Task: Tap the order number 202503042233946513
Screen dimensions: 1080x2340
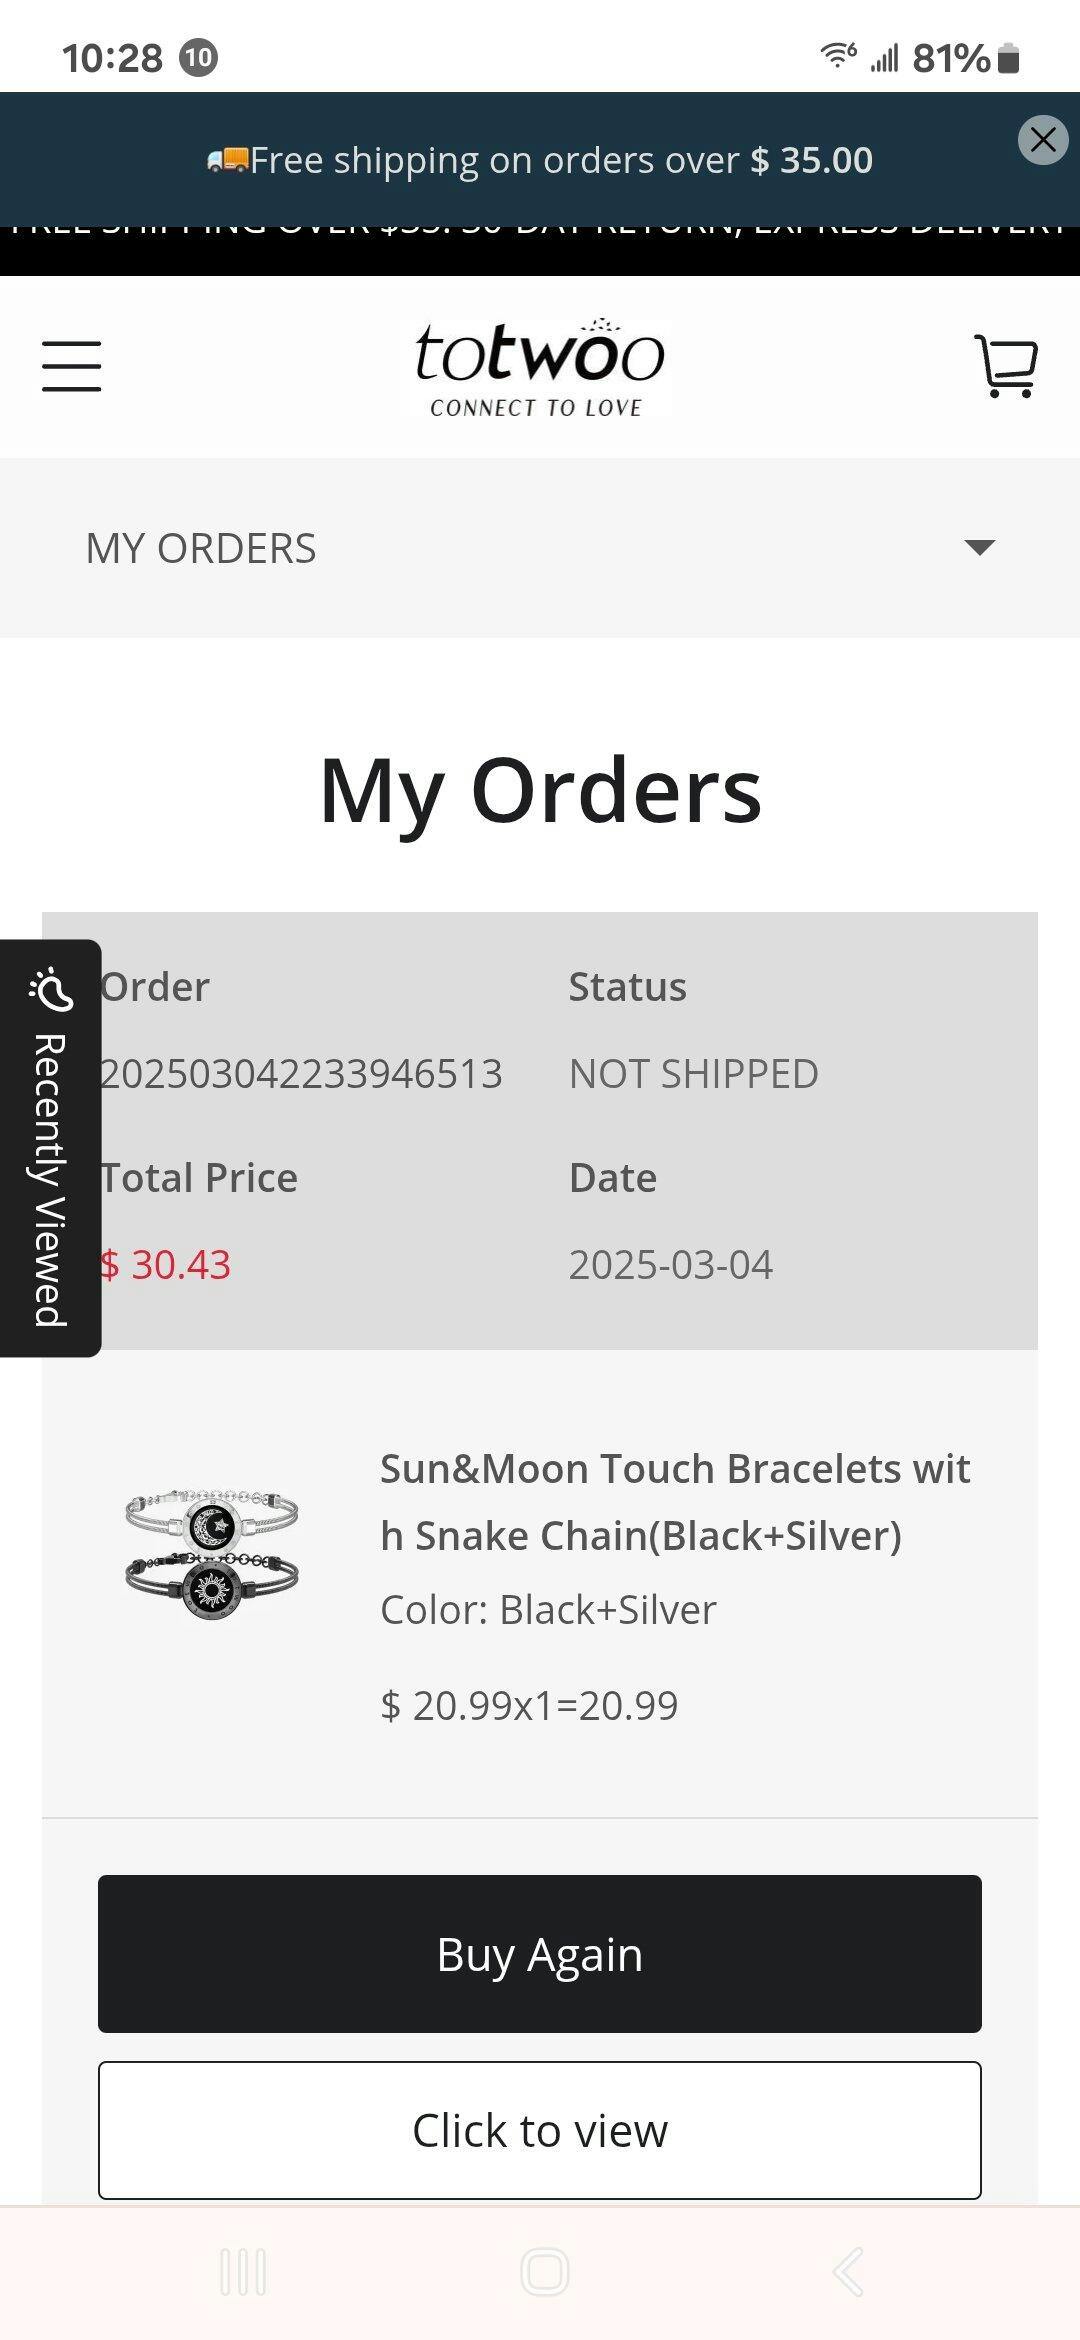Action: [301, 1074]
